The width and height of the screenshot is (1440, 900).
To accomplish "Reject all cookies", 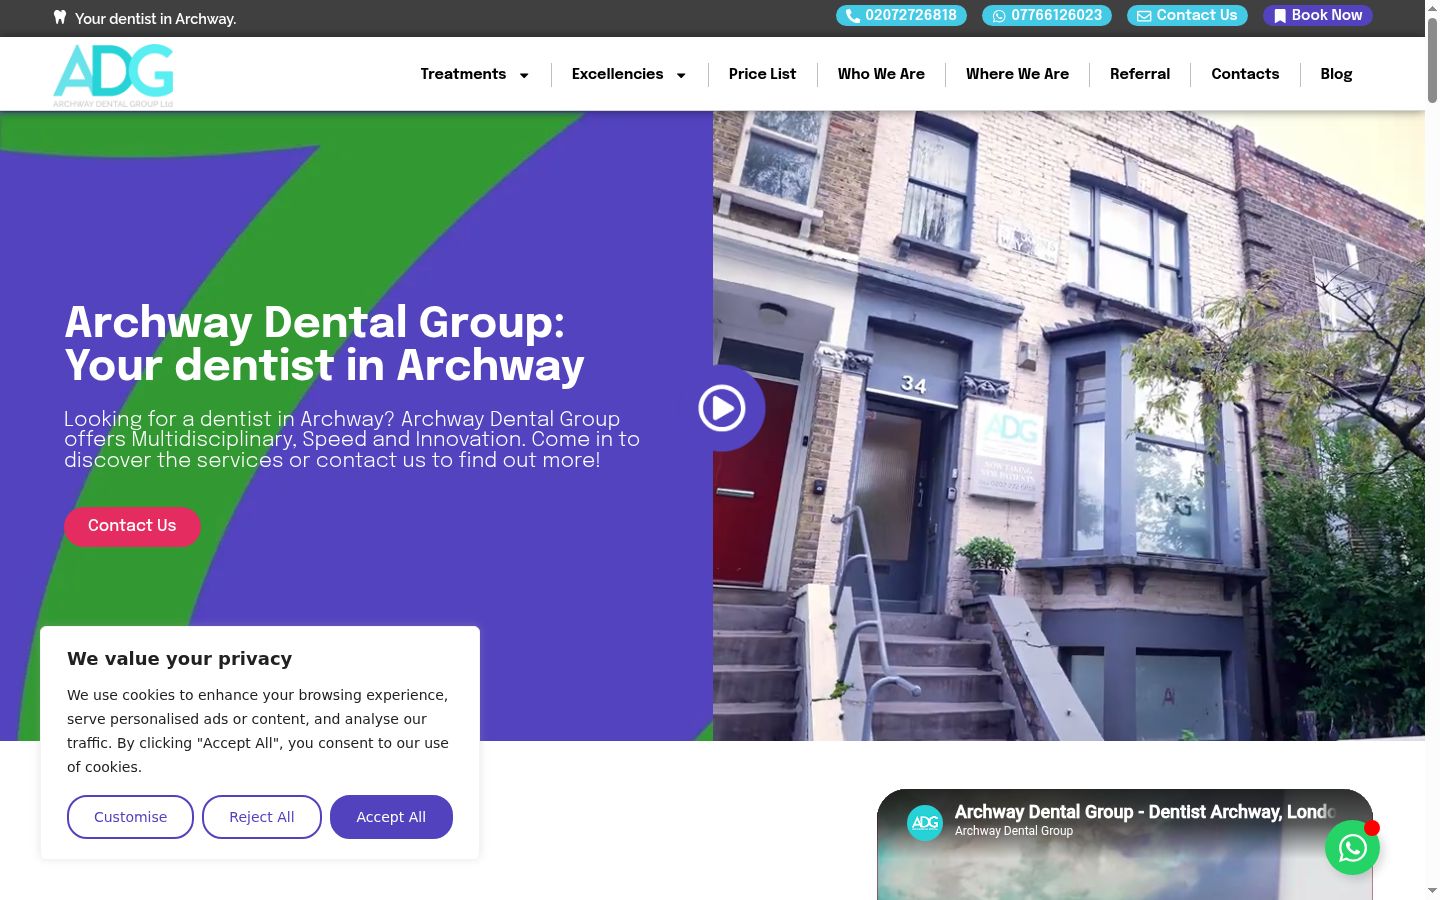I will [x=262, y=817].
